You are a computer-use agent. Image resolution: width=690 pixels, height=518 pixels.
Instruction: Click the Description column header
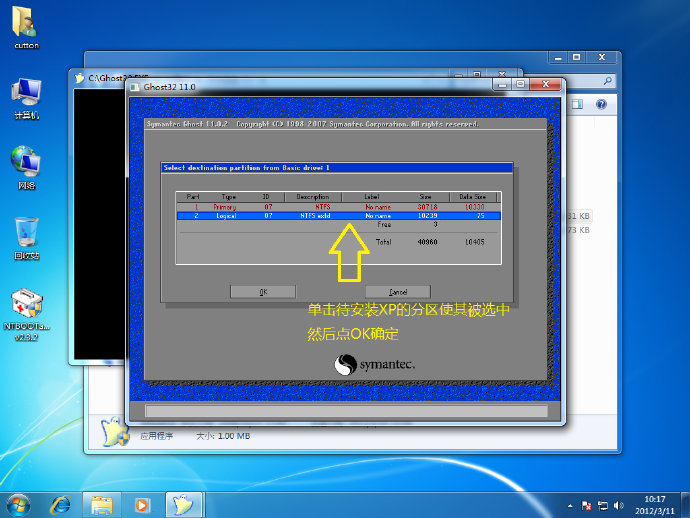(313, 197)
